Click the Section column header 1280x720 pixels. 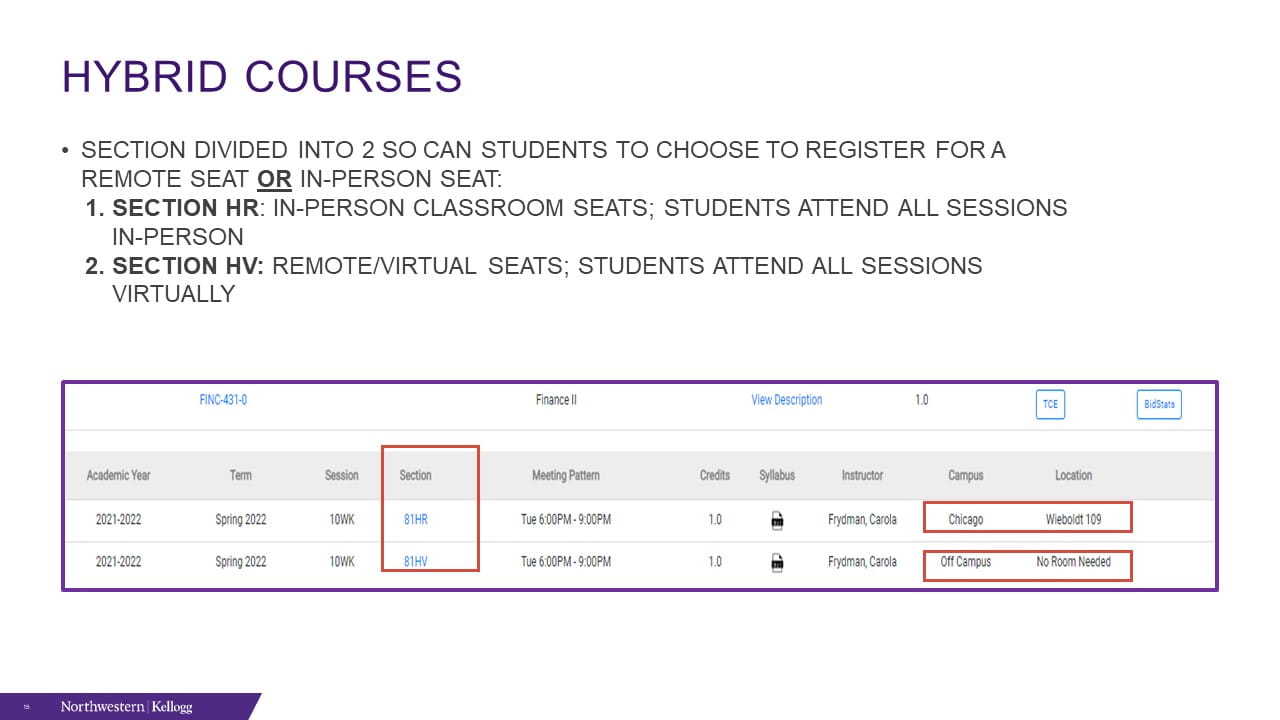pos(415,475)
